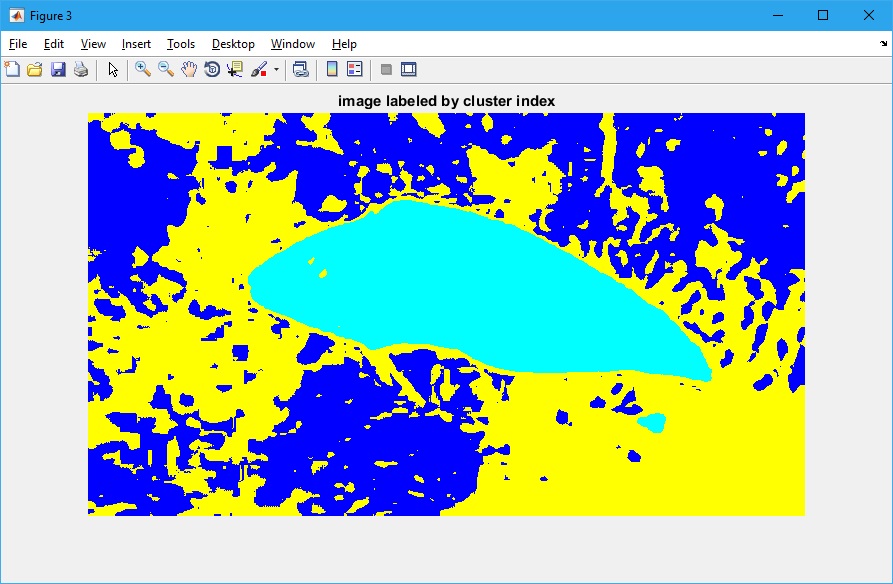
Task: Show Plot Tools and dock figure
Action: click(x=408, y=69)
